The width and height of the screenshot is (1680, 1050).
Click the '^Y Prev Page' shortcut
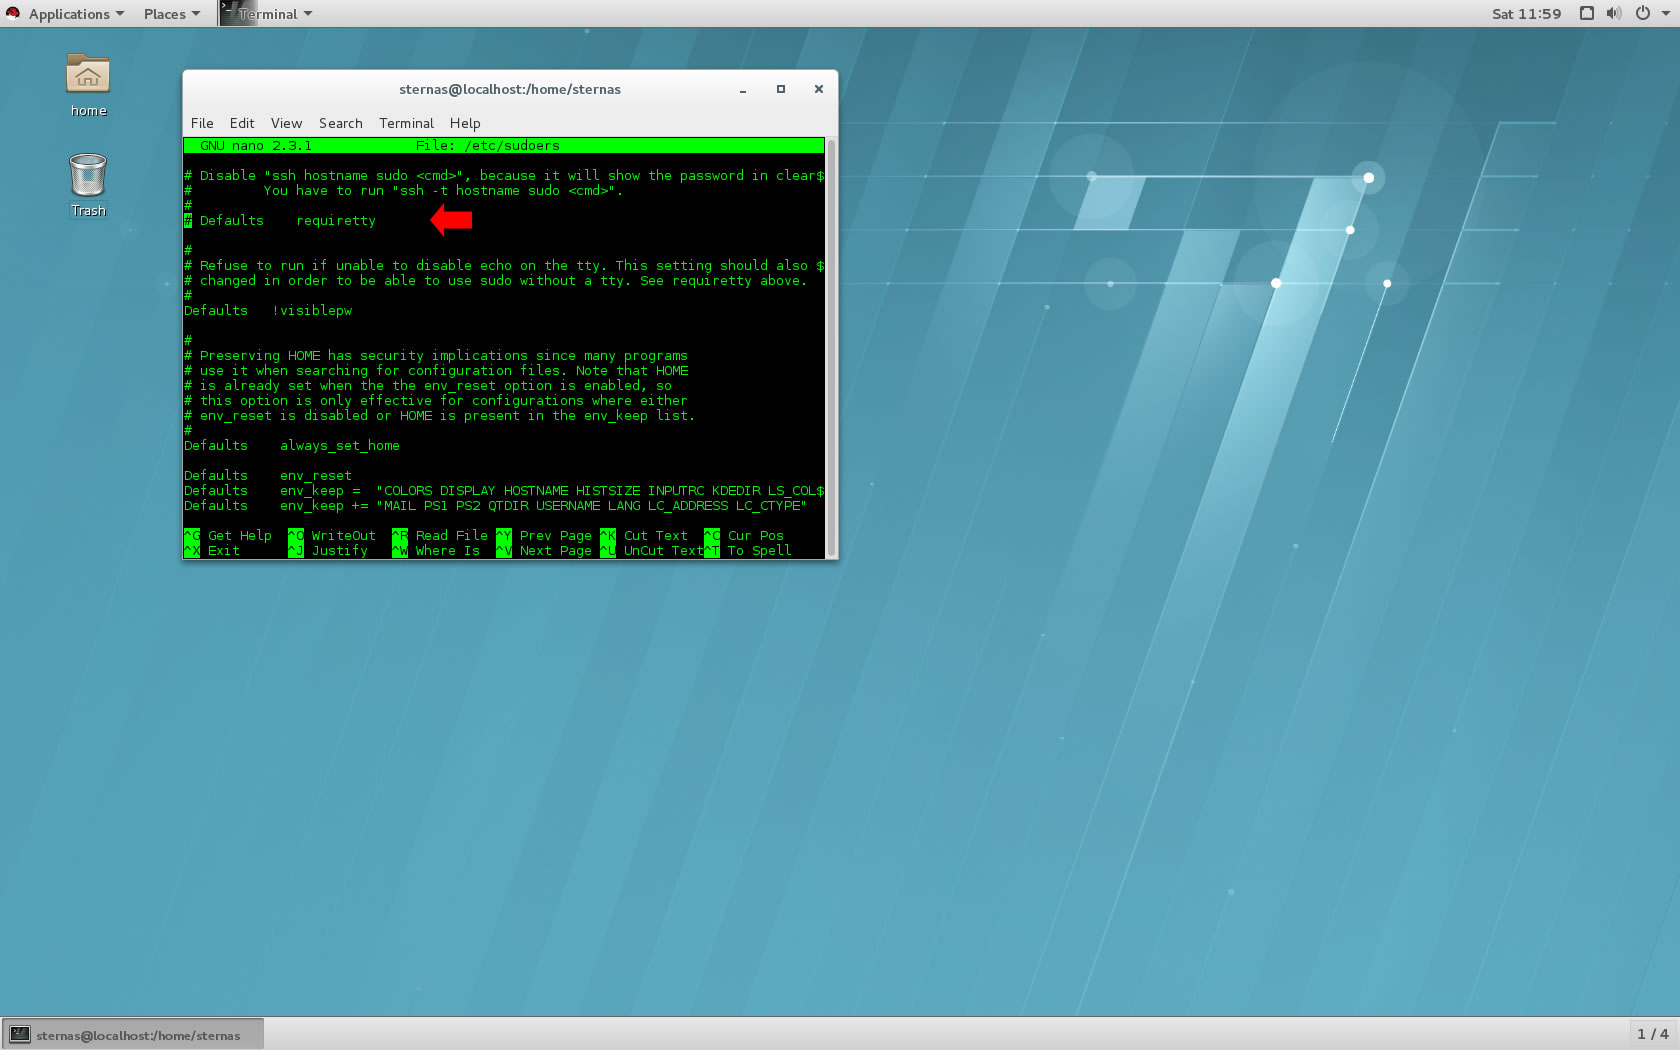point(544,535)
